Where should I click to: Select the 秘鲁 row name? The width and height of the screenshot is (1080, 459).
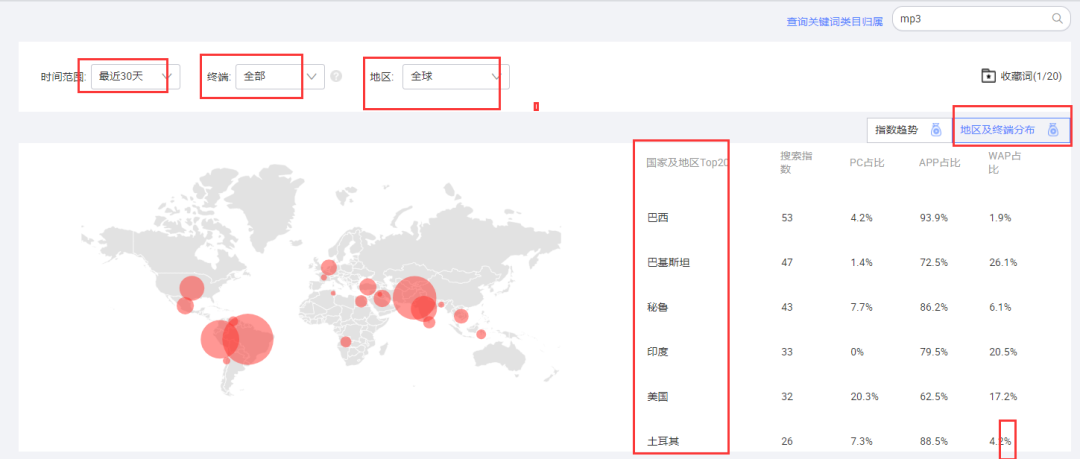[x=658, y=307]
